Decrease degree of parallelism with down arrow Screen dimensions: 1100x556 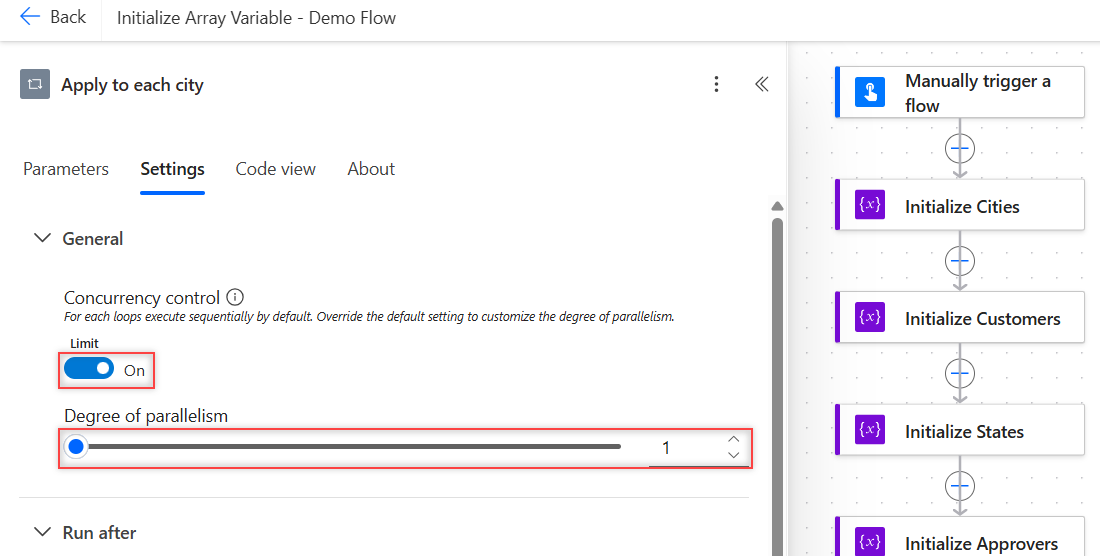(734, 455)
